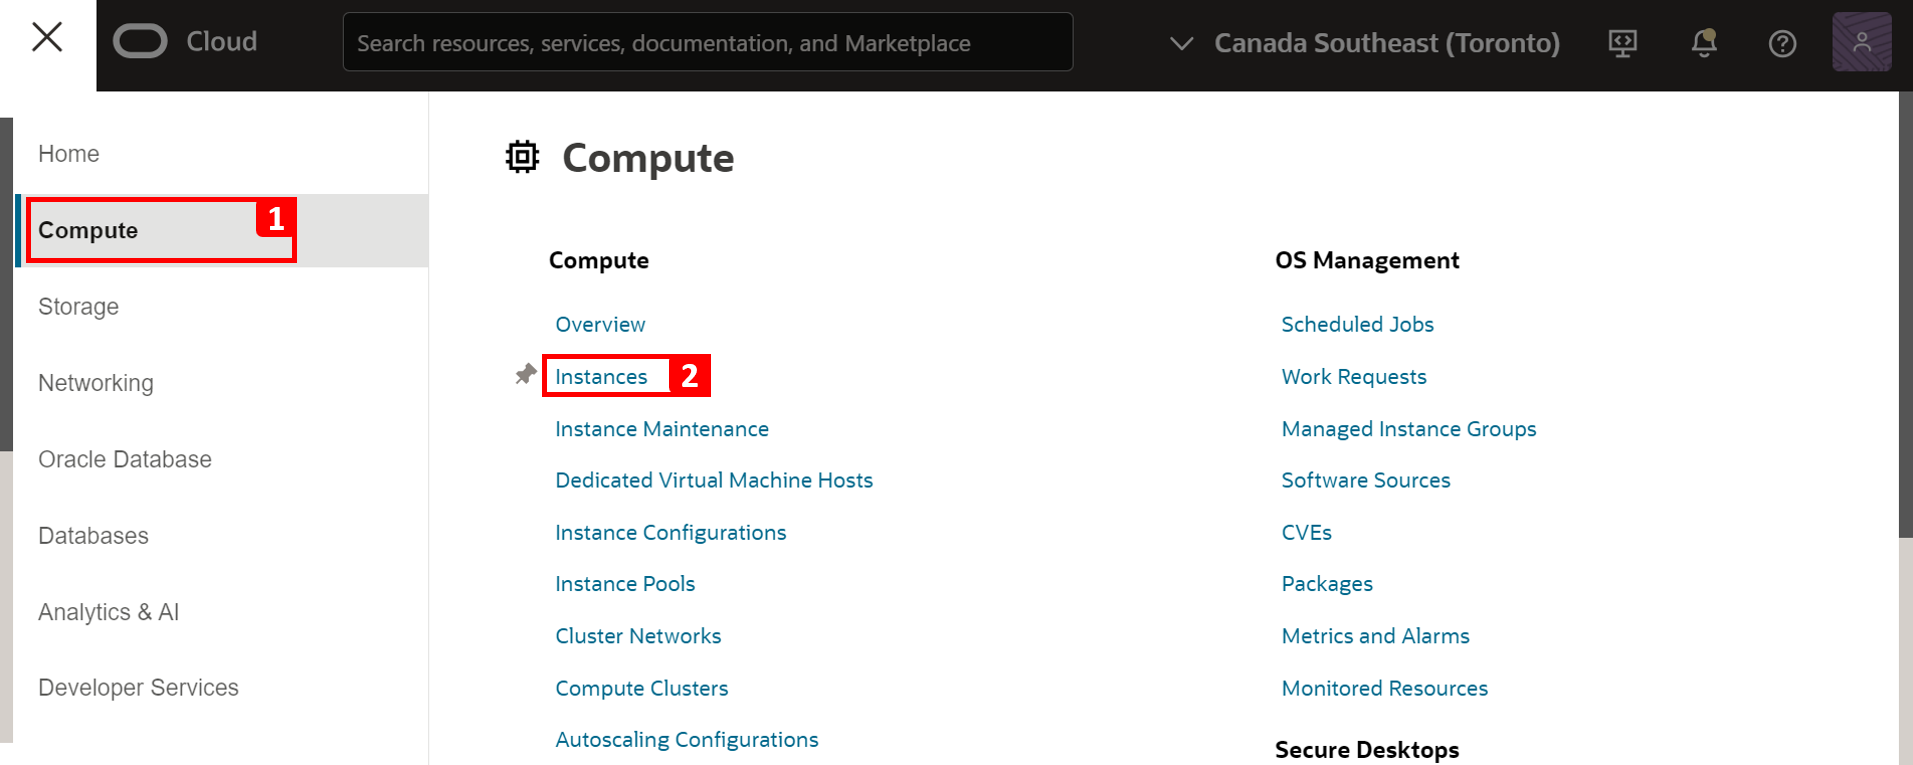Viewport: 1913px width, 765px height.
Task: Unpin Instances using the pin icon
Action: [525, 375]
